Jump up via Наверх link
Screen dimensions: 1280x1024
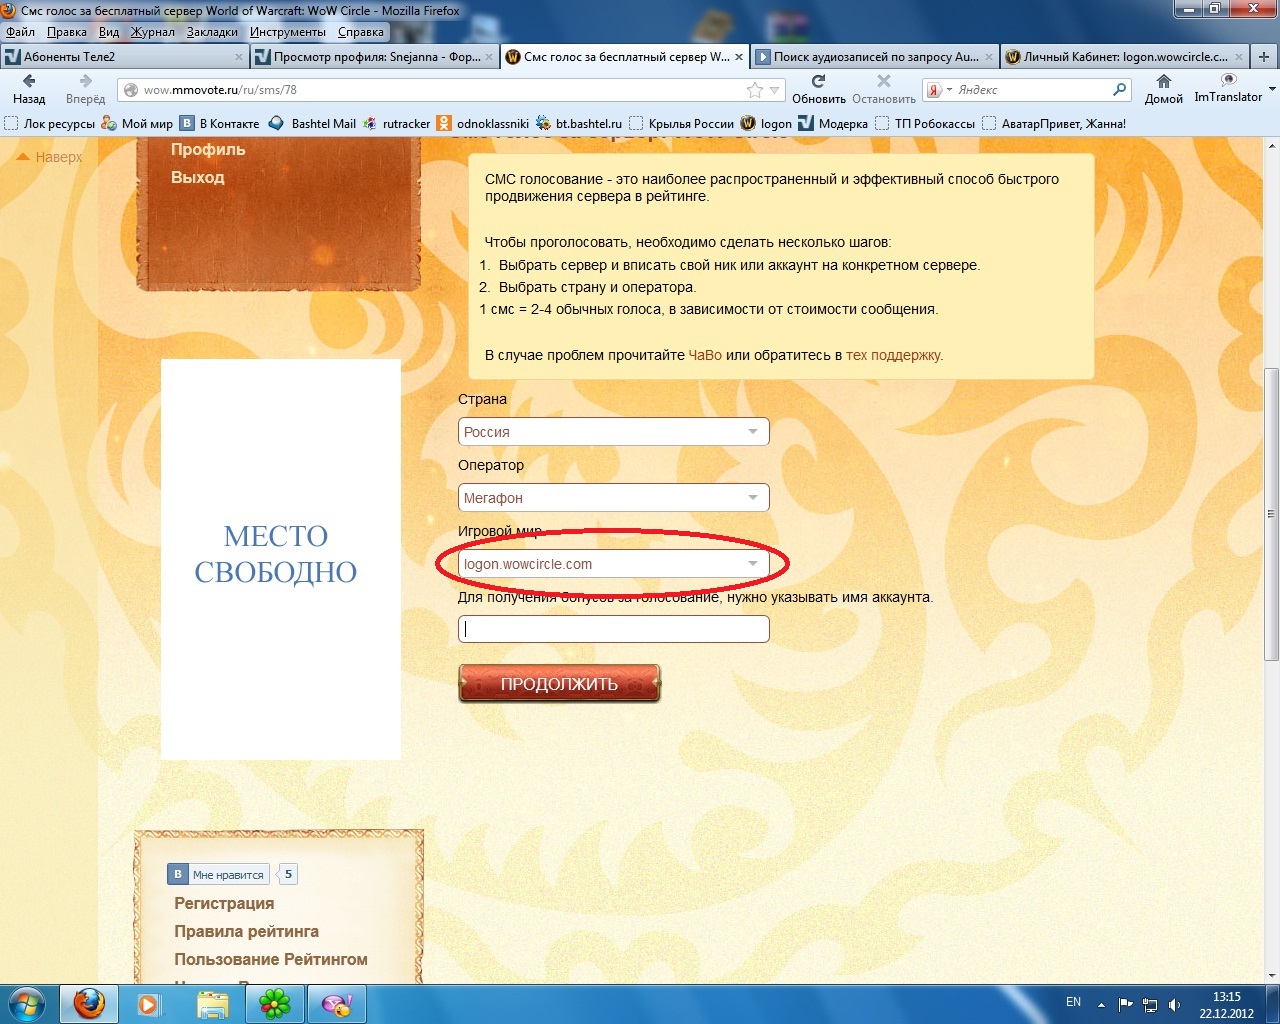tap(50, 157)
